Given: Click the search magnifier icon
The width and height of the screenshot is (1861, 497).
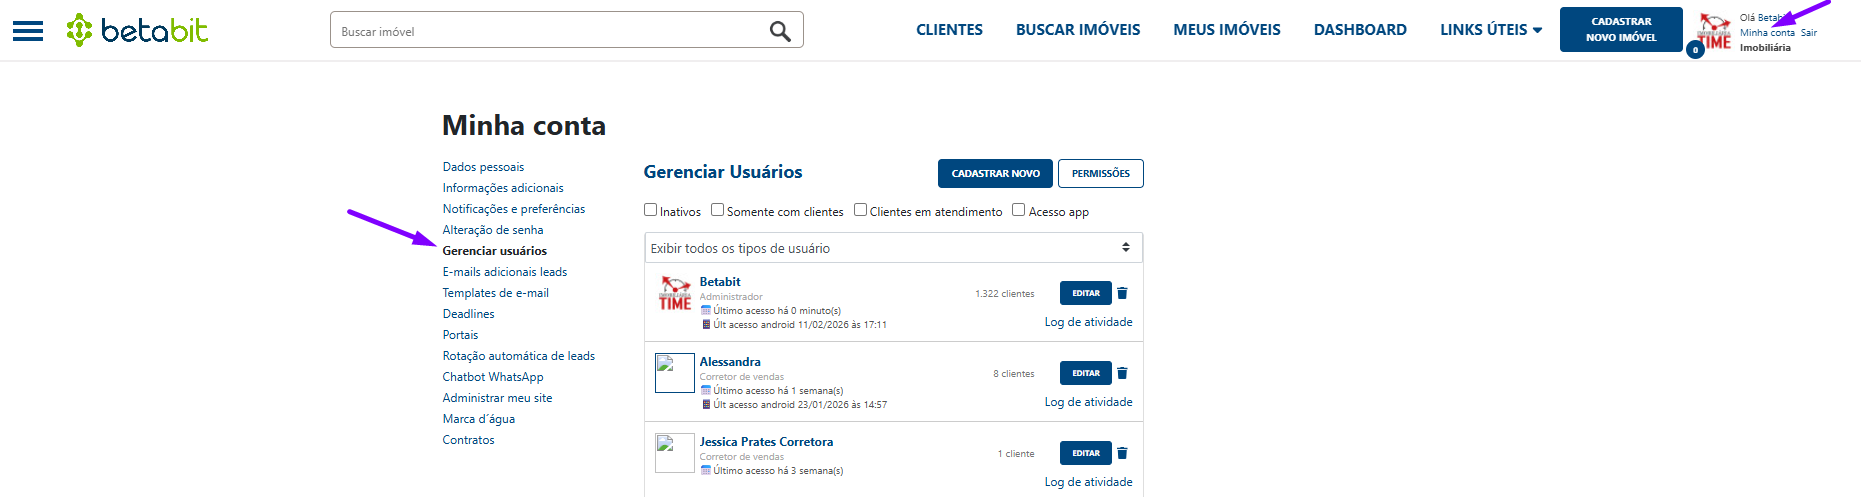Looking at the screenshot, I should [780, 31].
